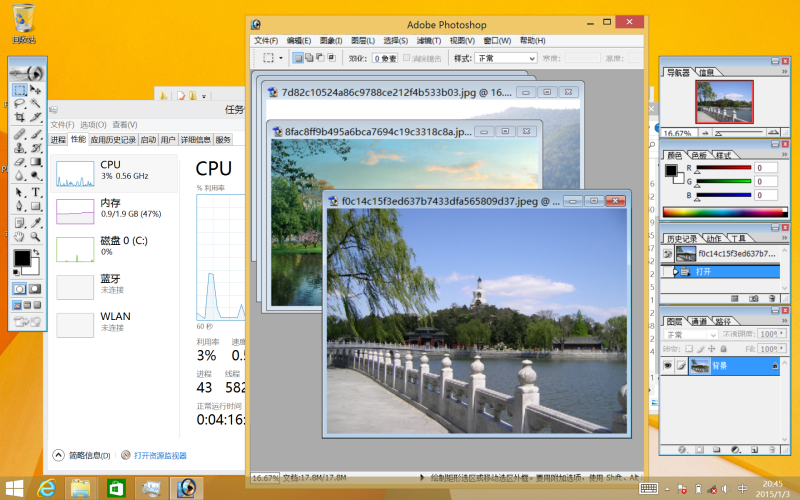Pick the Magic Wand tool
Screen dimensions: 800x500
36,104
